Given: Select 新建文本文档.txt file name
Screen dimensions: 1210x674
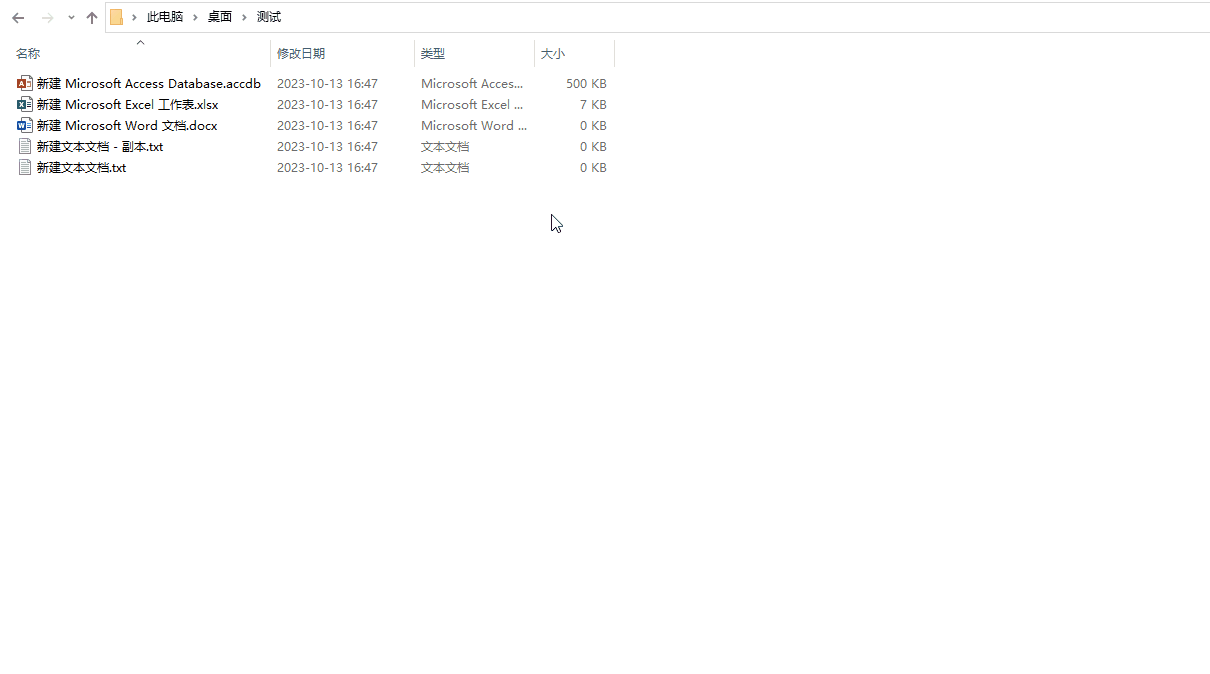Looking at the screenshot, I should (81, 168).
